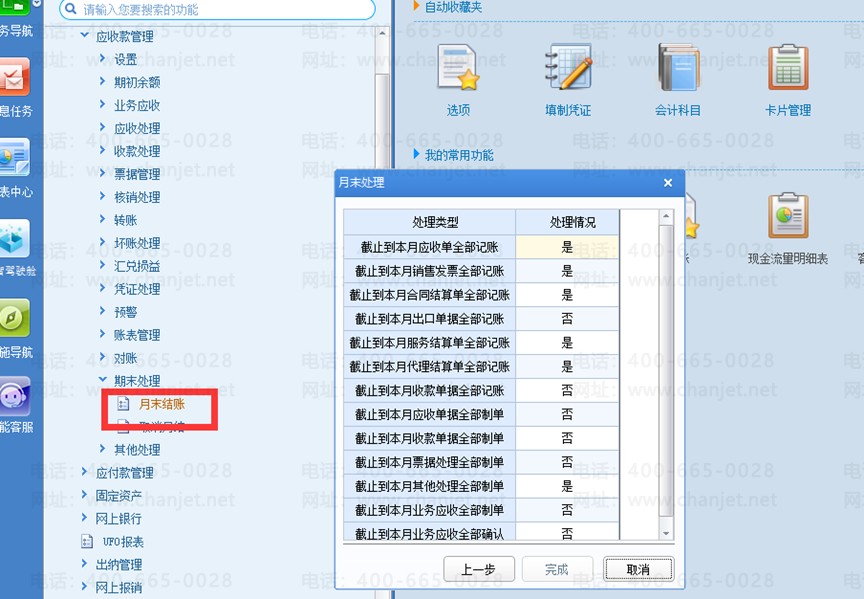Click the search magnifier icon
This screenshot has height=599, width=864.
(71, 9)
